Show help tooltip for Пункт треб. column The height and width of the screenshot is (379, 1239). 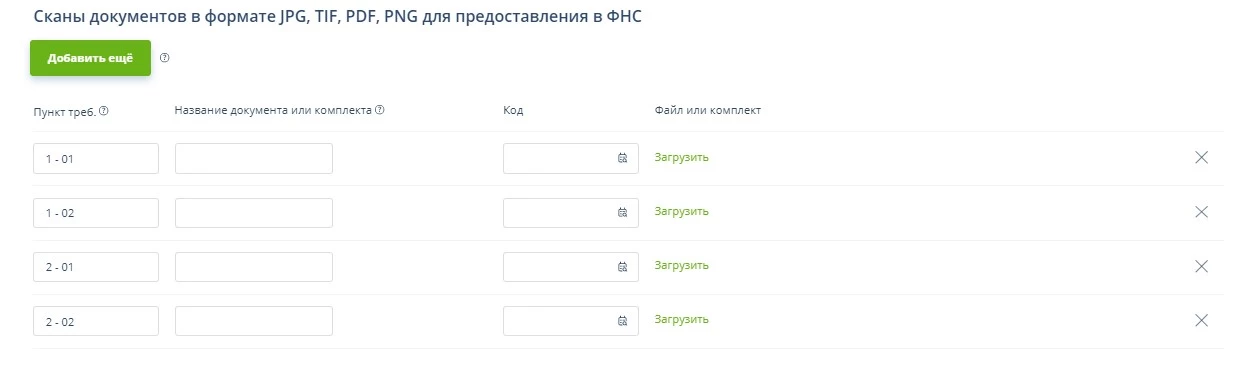104,111
